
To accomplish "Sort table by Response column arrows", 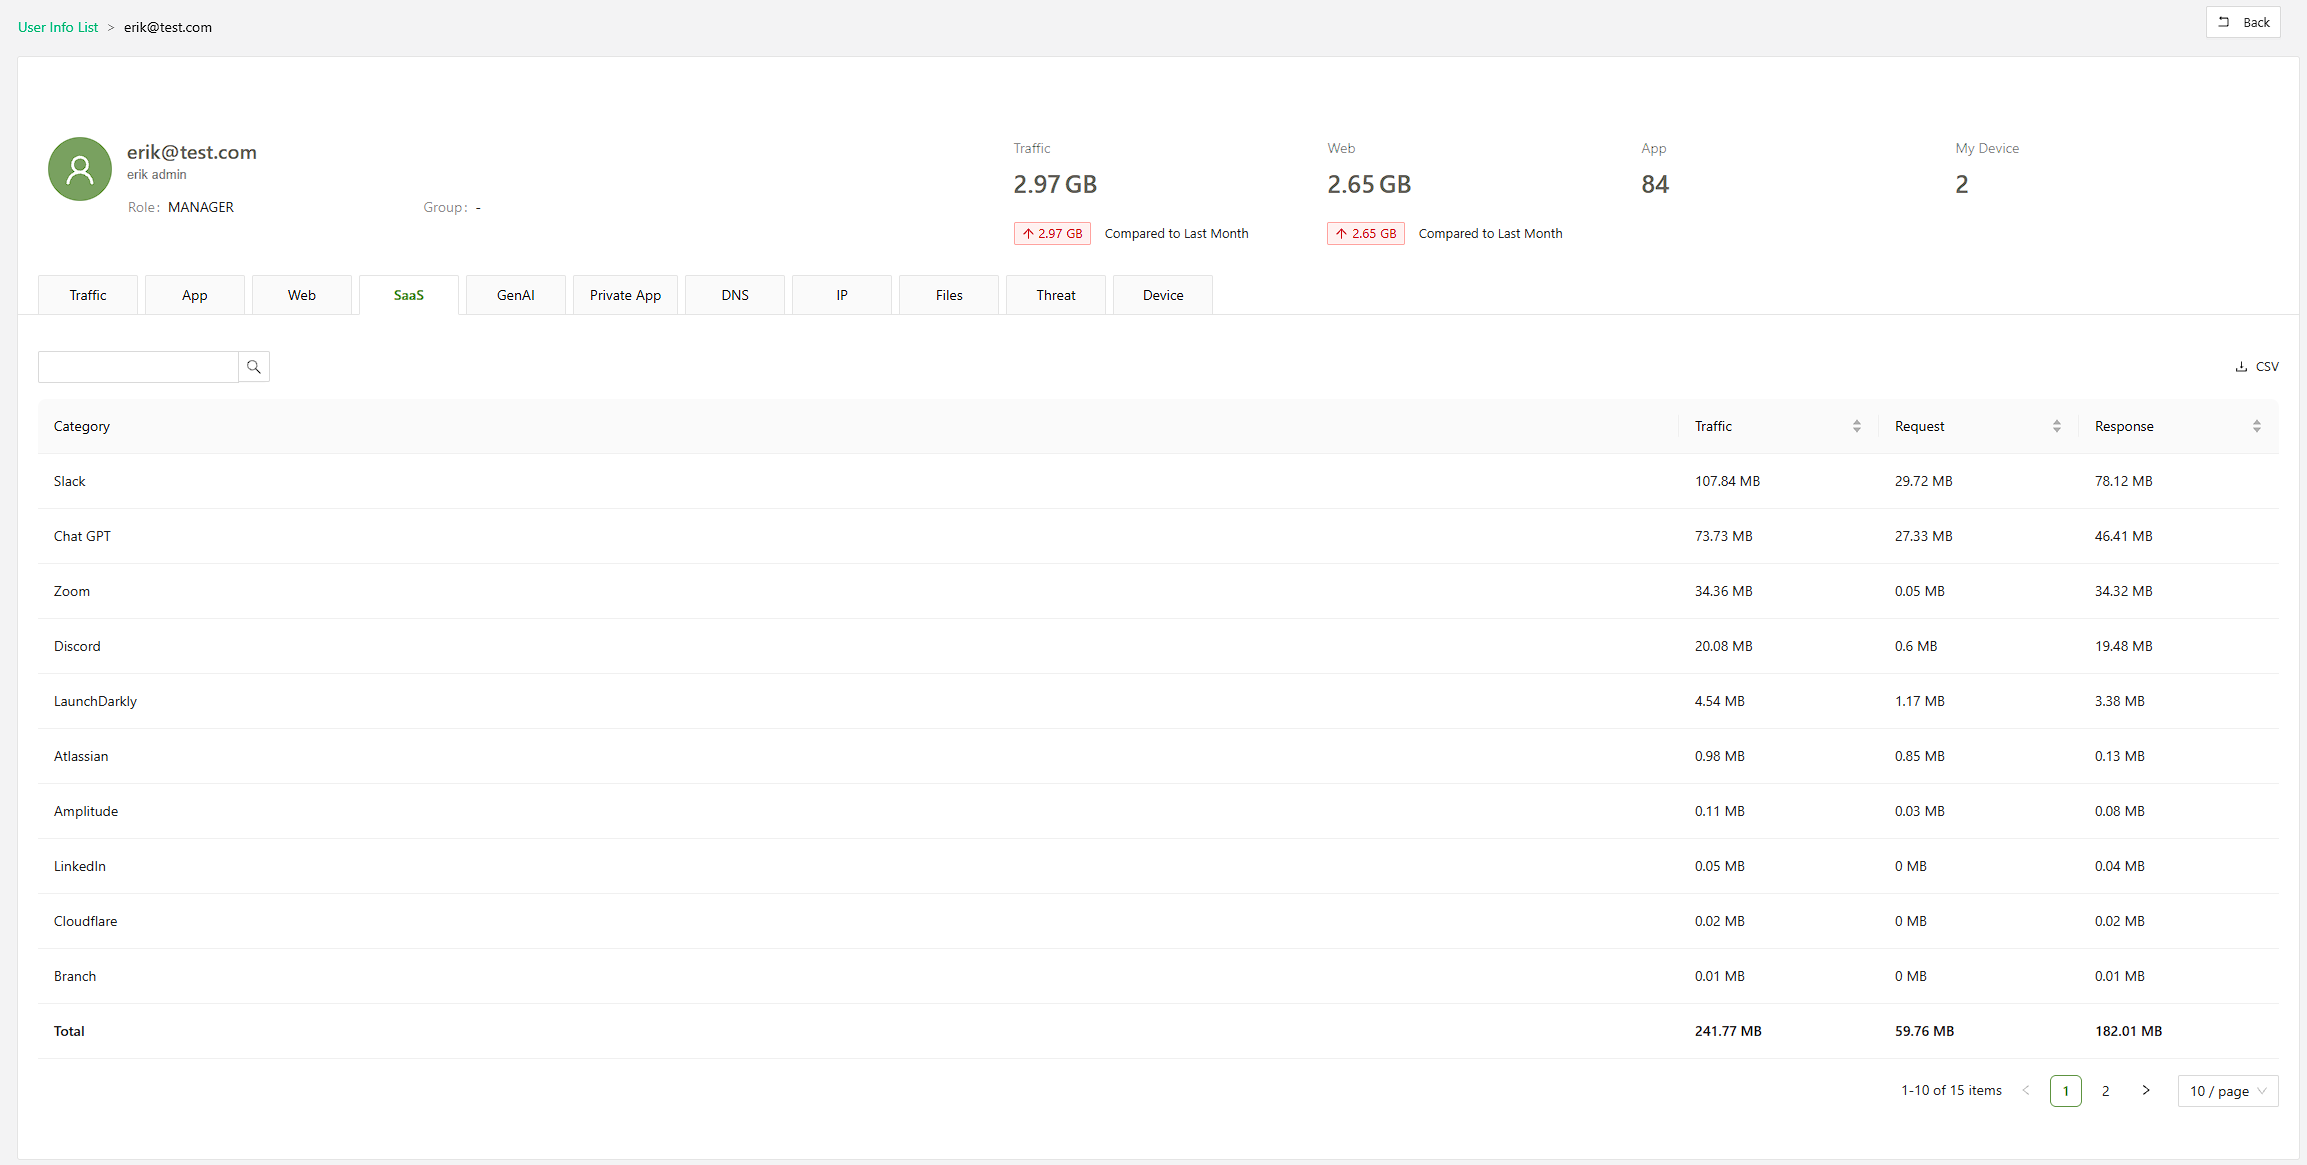I will coord(2256,426).
